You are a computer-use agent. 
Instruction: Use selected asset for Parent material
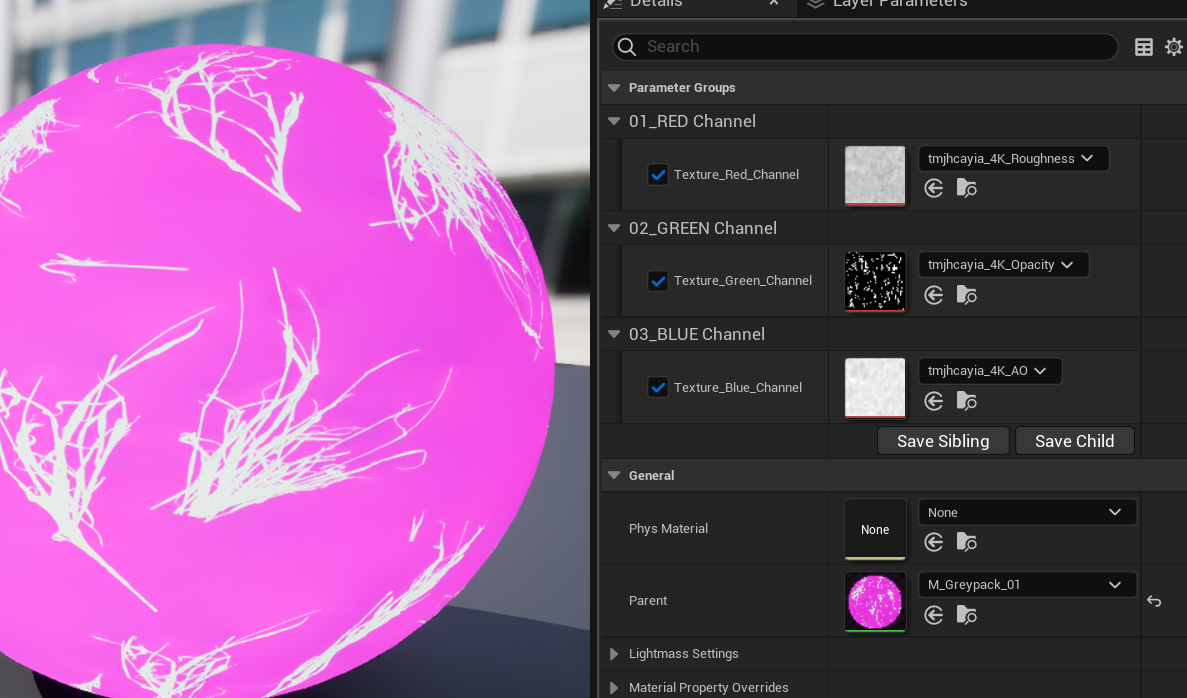point(933,615)
